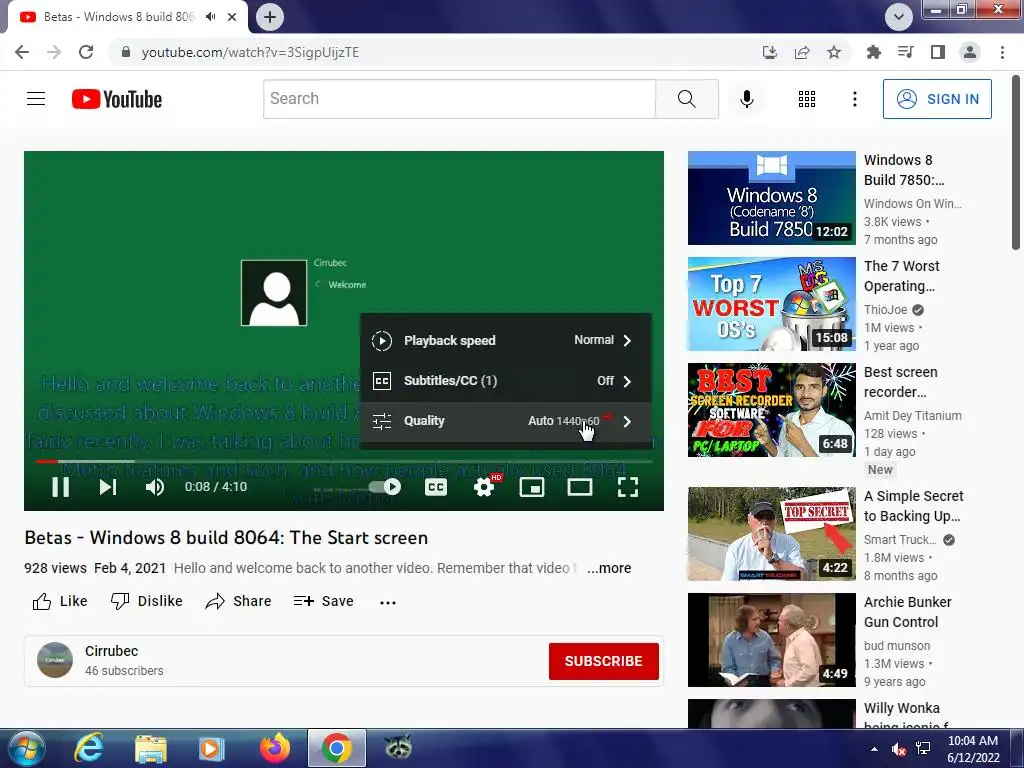
Task: Click the SIGN IN button
Action: click(x=937, y=99)
